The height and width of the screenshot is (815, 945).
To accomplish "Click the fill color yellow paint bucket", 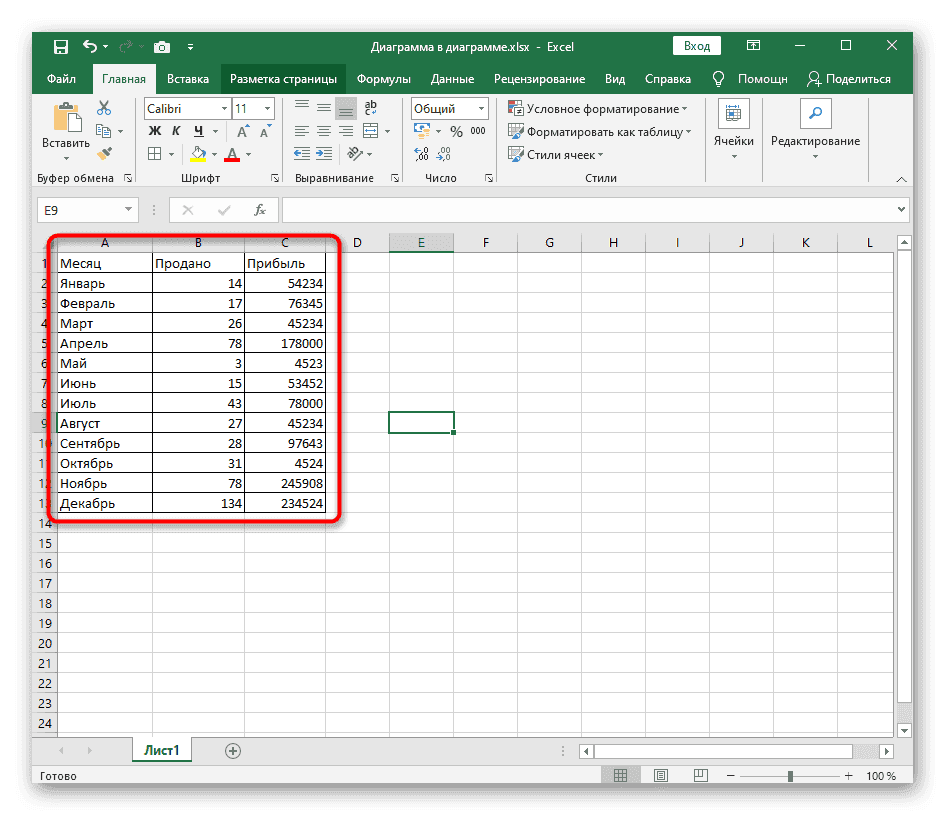I will pyautogui.click(x=198, y=154).
